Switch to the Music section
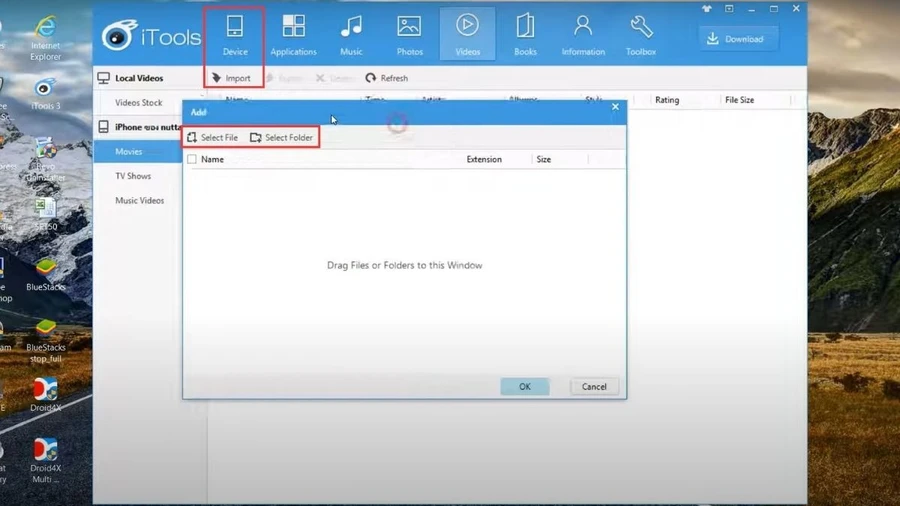The image size is (900, 506). point(351,36)
